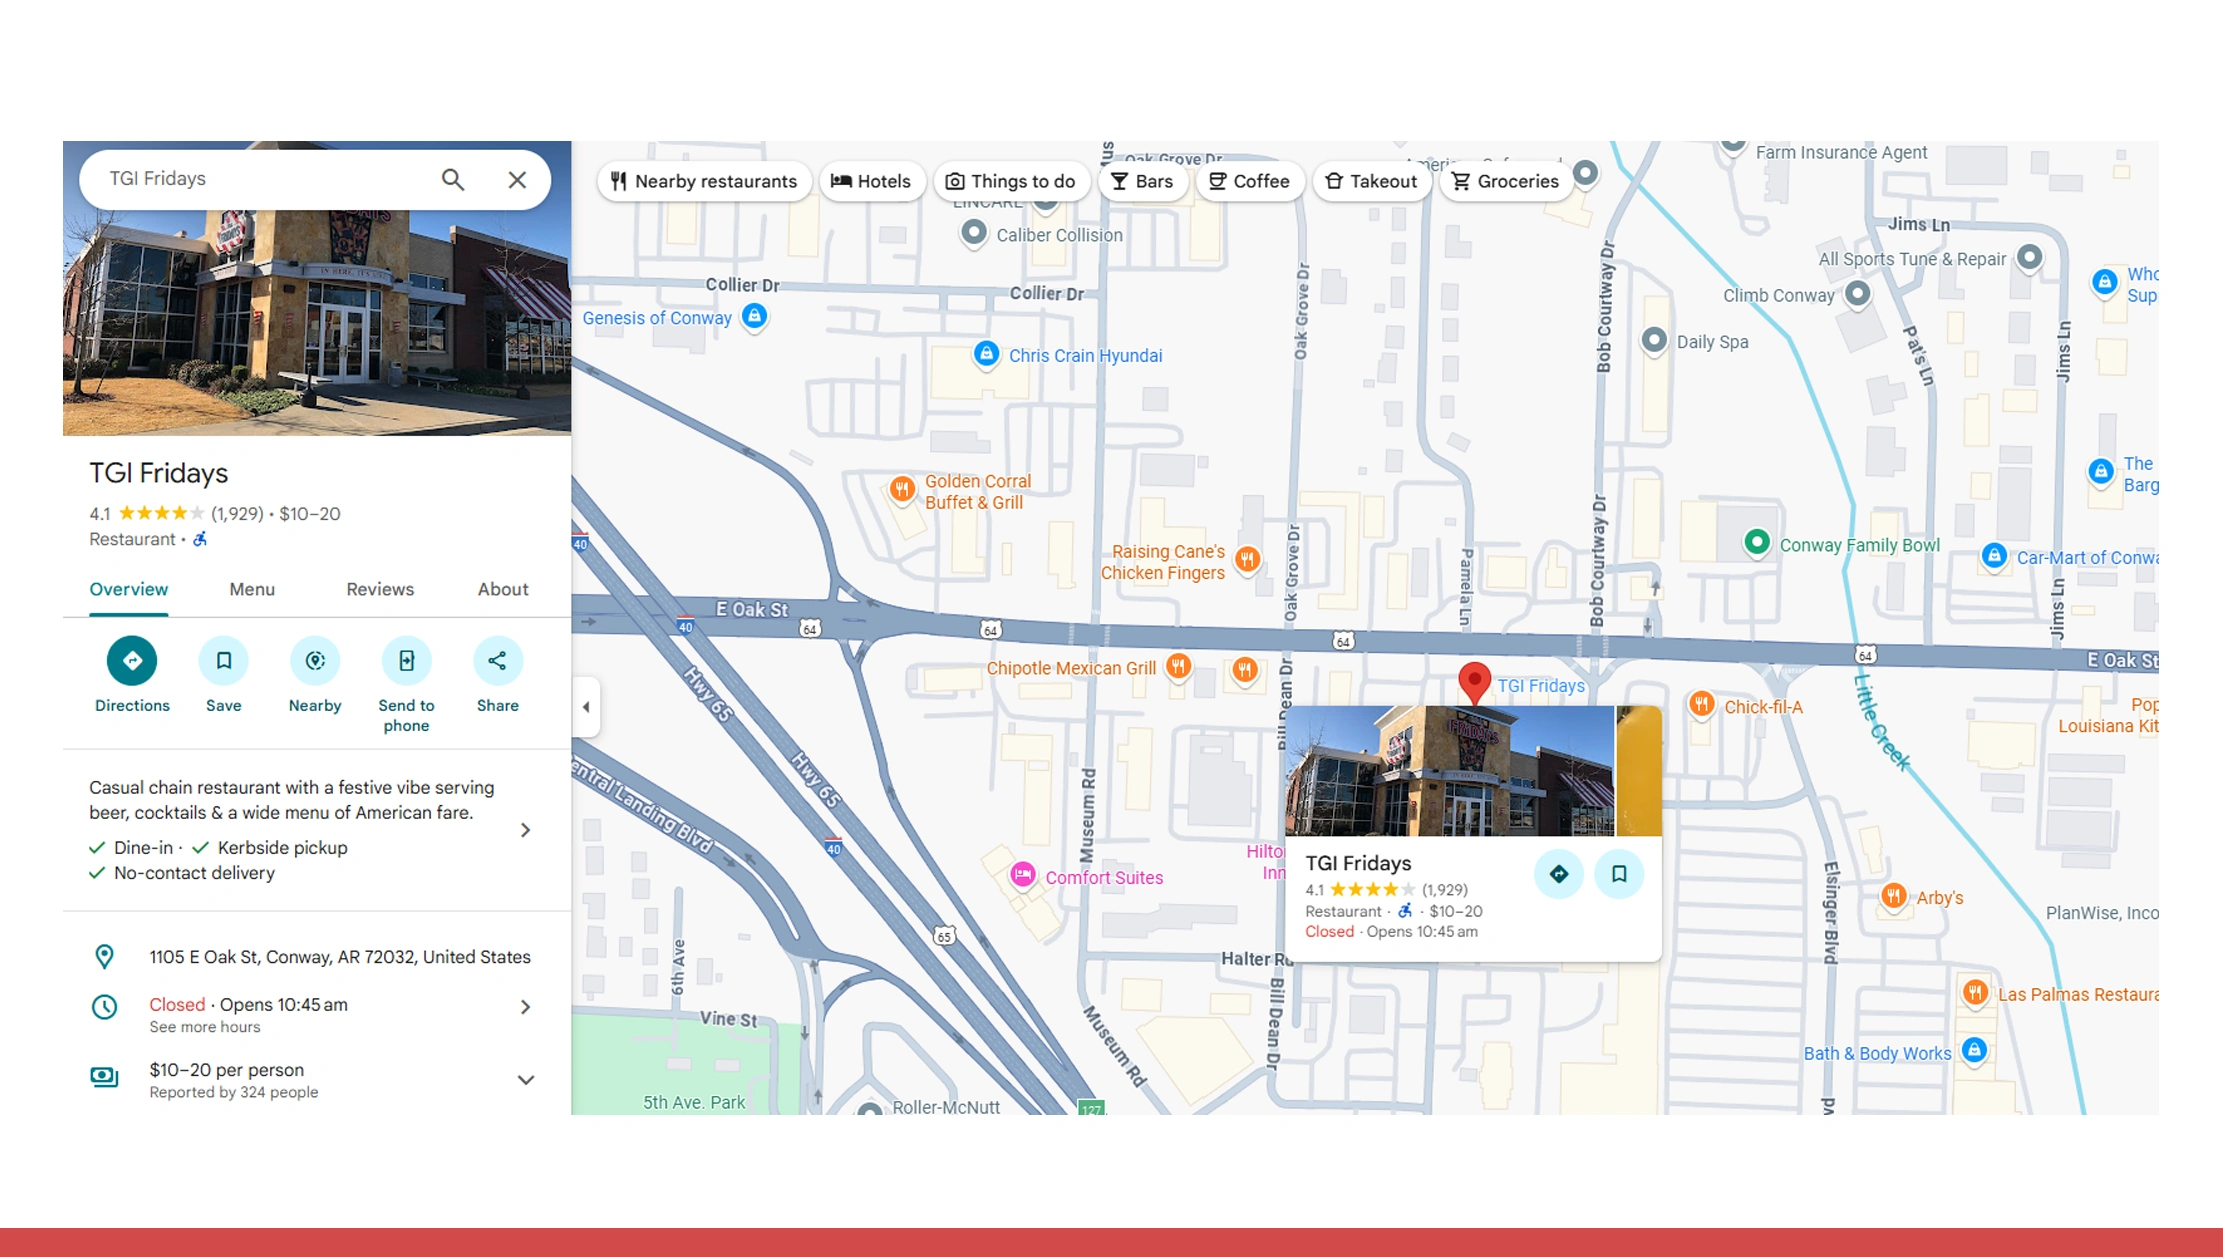Select Send to phone
This screenshot has width=2223, height=1257.
(x=406, y=661)
